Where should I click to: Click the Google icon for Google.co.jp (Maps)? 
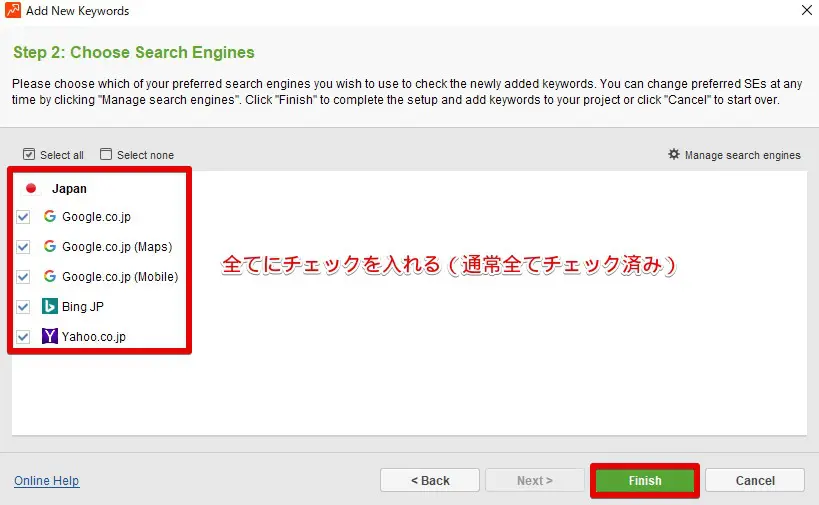(50, 246)
